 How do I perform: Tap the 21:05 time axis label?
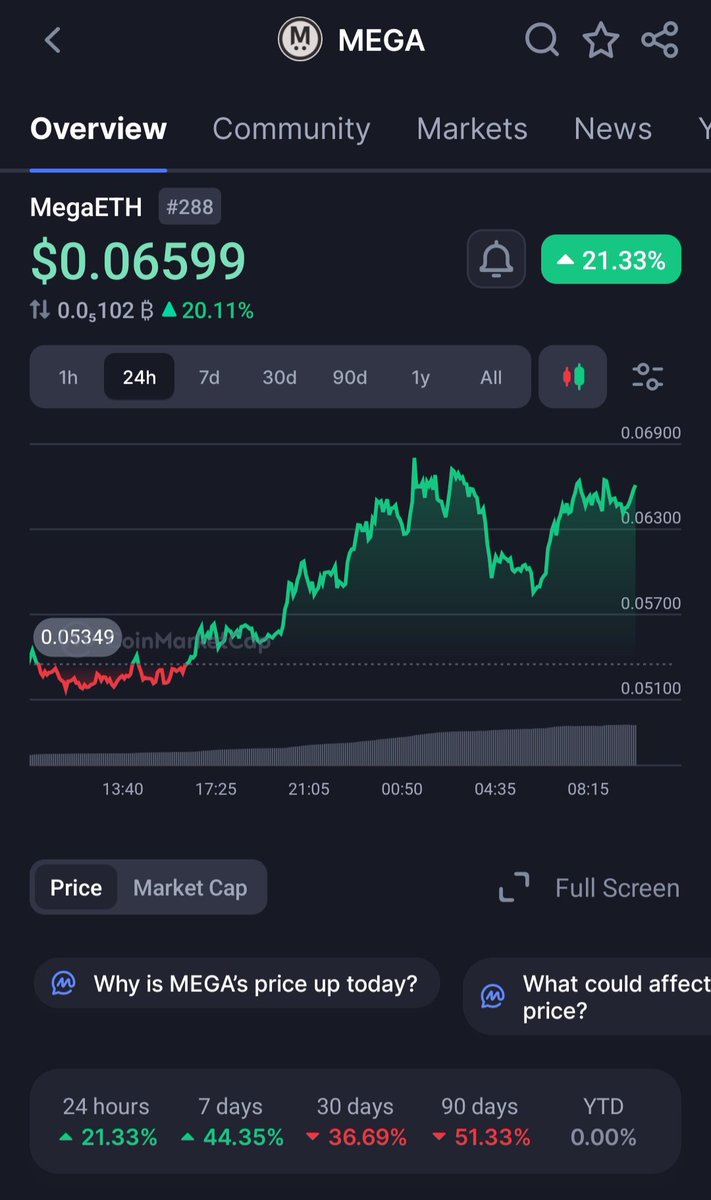click(x=309, y=789)
